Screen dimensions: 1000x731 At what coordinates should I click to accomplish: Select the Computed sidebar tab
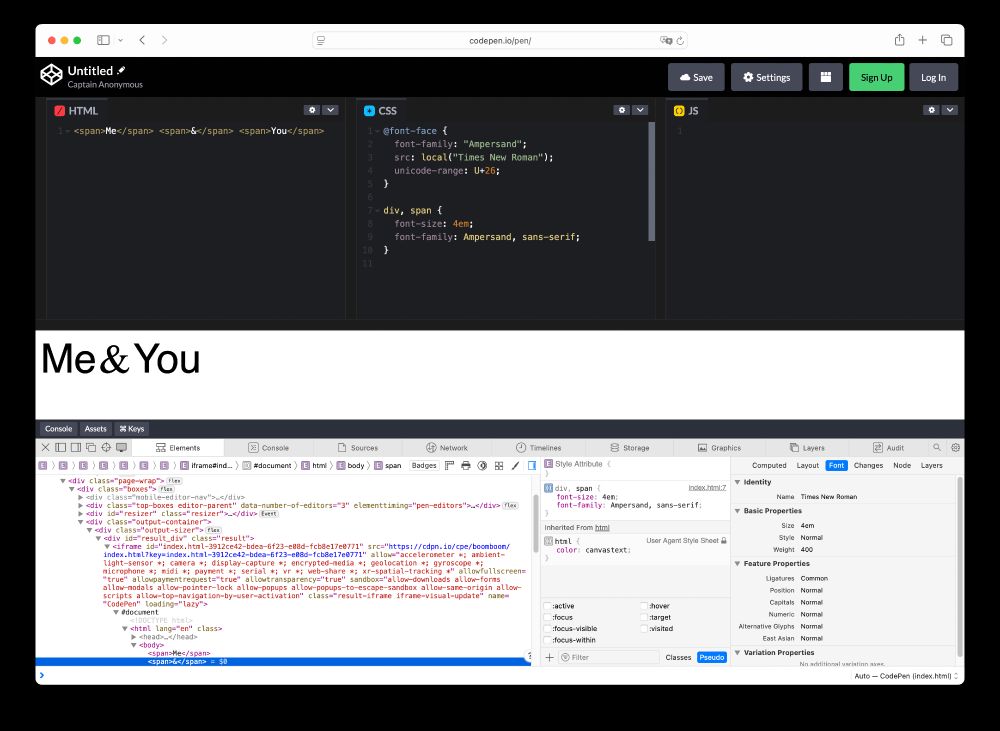click(x=769, y=466)
